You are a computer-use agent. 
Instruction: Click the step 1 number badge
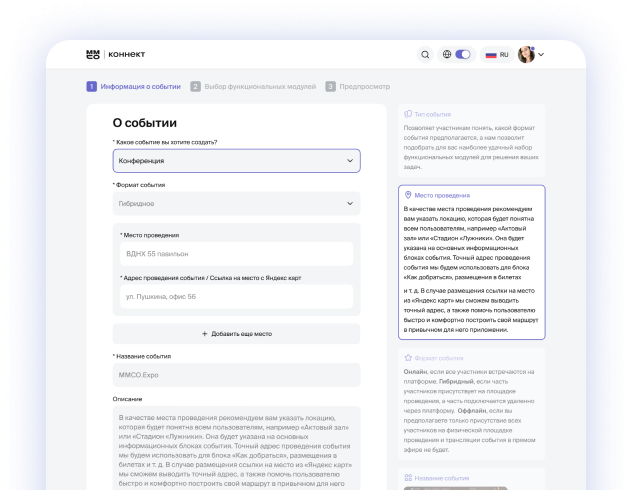coord(91,87)
